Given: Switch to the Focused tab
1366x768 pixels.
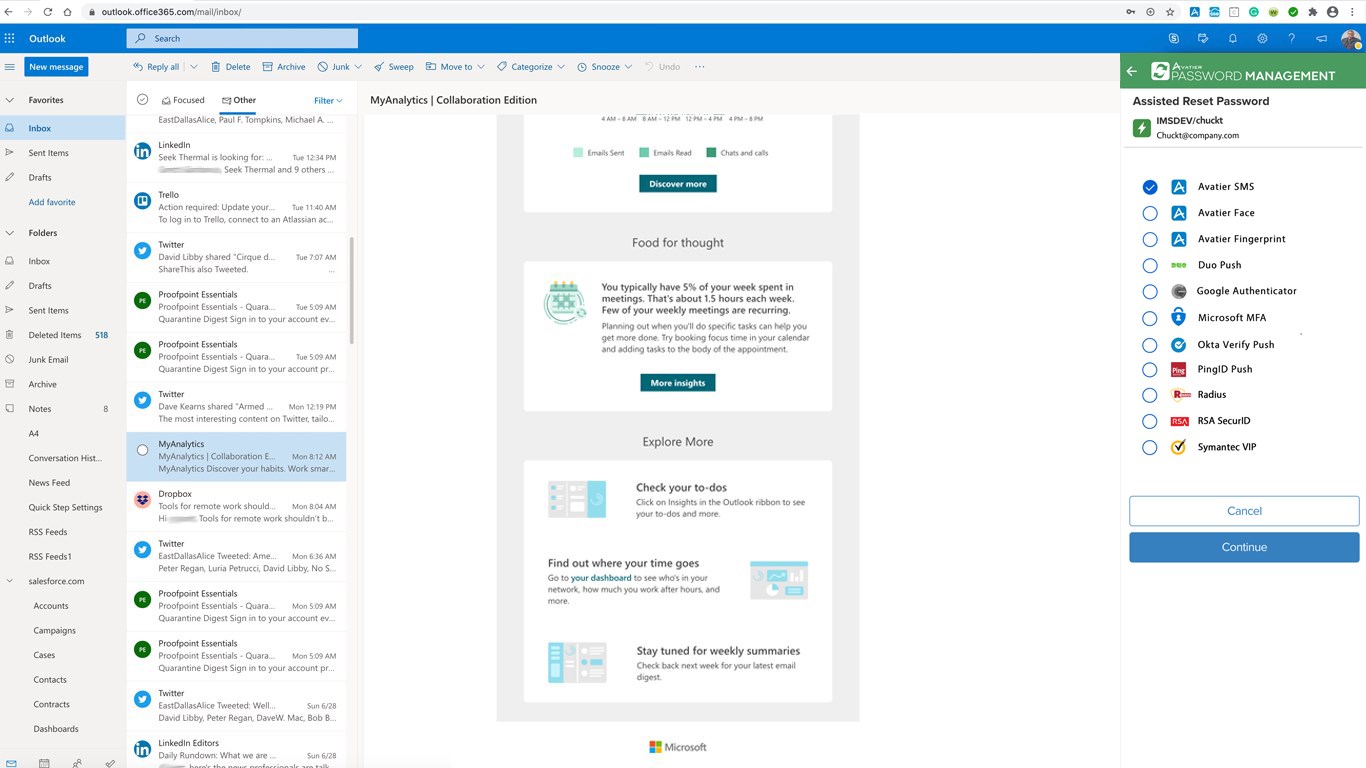Looking at the screenshot, I should 183,100.
